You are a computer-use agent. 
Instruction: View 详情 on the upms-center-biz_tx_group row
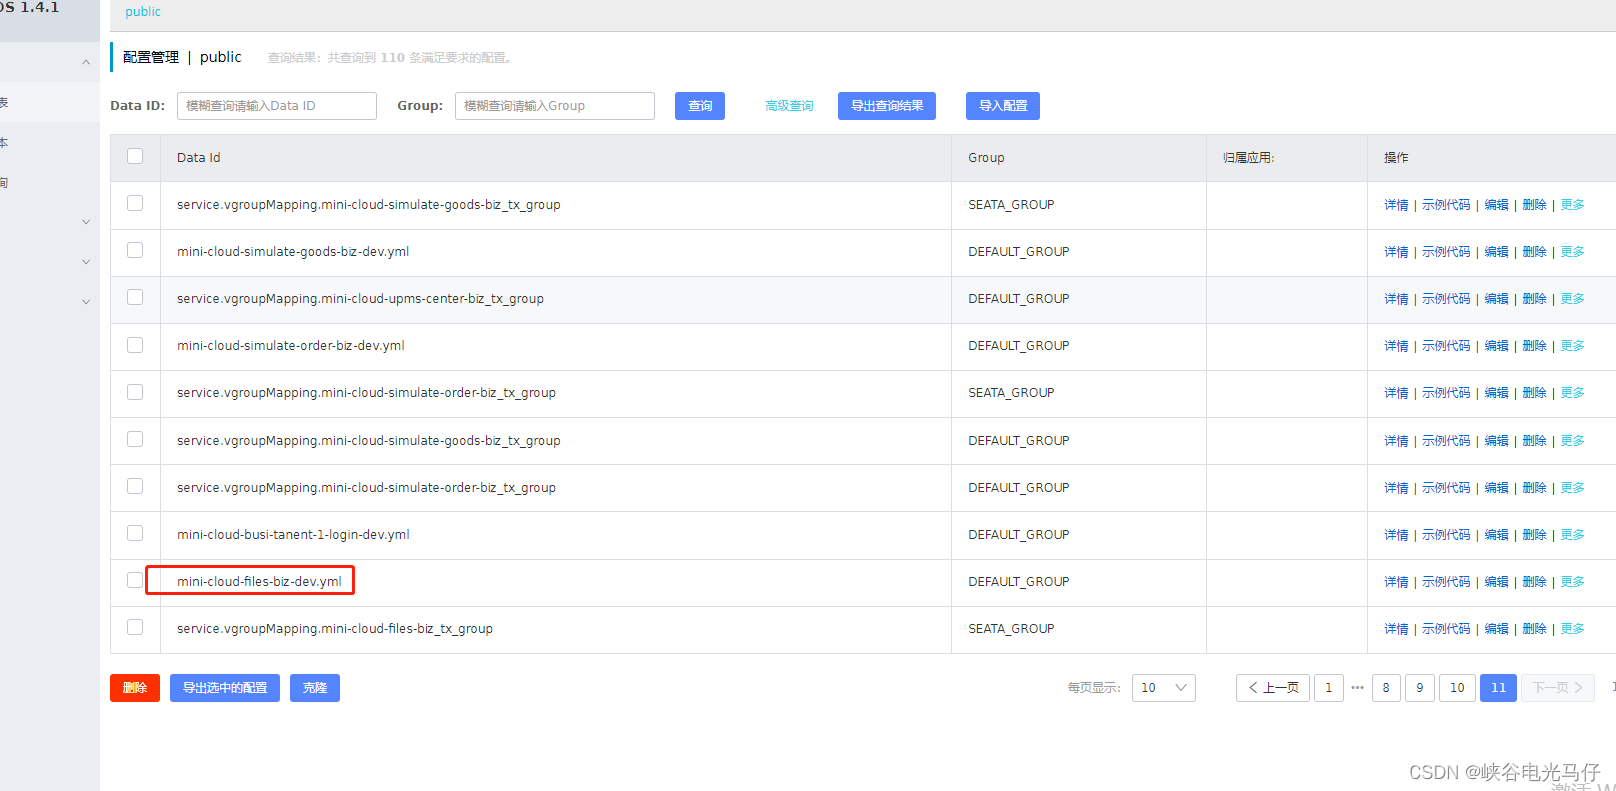pos(1396,299)
